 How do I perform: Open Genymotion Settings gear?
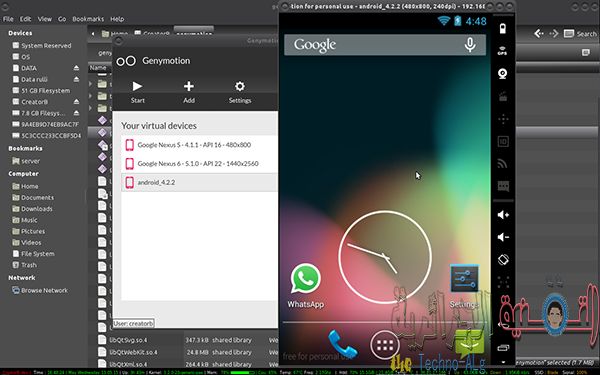click(x=240, y=92)
